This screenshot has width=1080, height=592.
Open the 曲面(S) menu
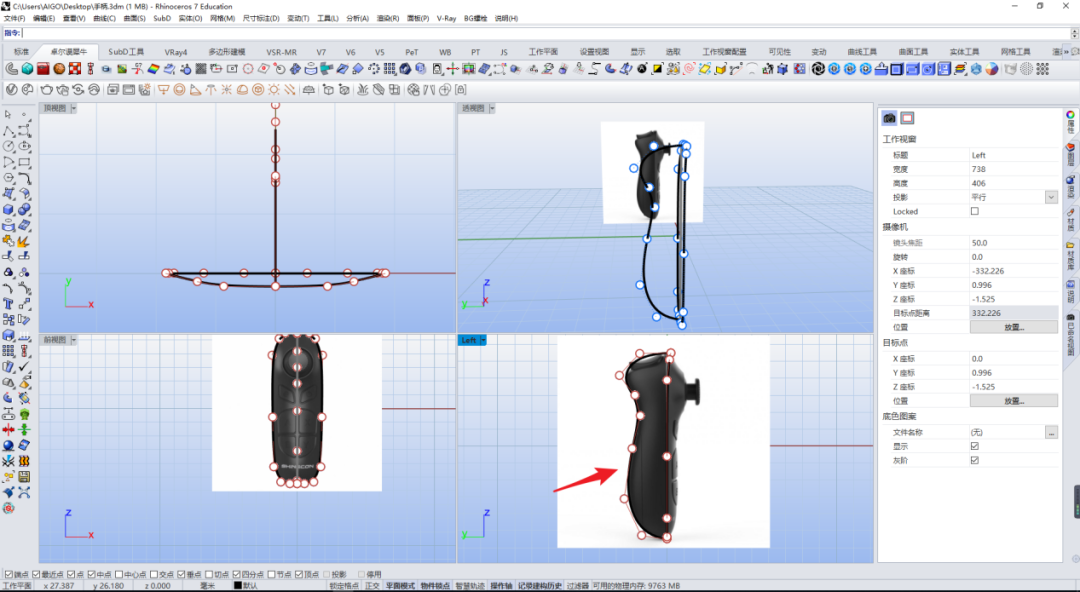click(x=134, y=19)
